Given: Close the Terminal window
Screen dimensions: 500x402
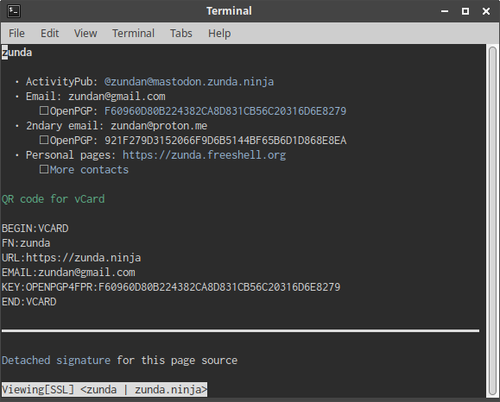Looking at the screenshot, I should (x=486, y=11).
